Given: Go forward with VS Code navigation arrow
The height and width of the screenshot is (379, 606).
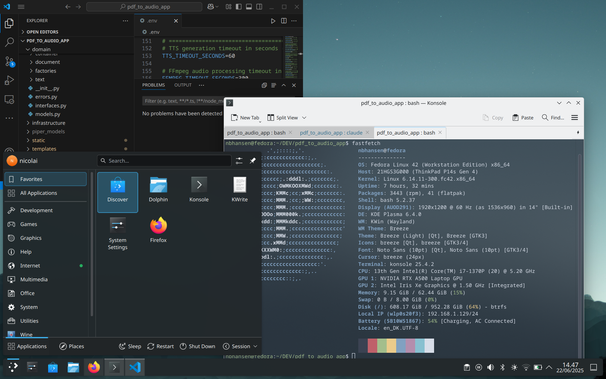Looking at the screenshot, I should click(x=78, y=7).
